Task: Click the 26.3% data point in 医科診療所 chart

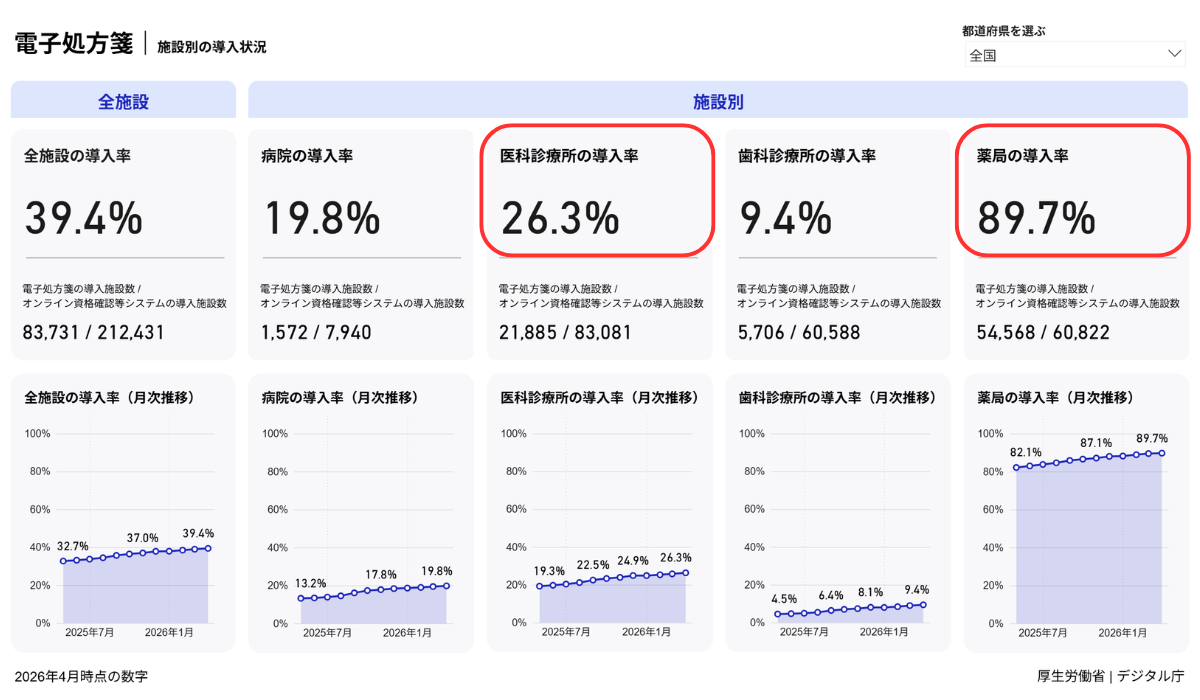Action: point(685,573)
